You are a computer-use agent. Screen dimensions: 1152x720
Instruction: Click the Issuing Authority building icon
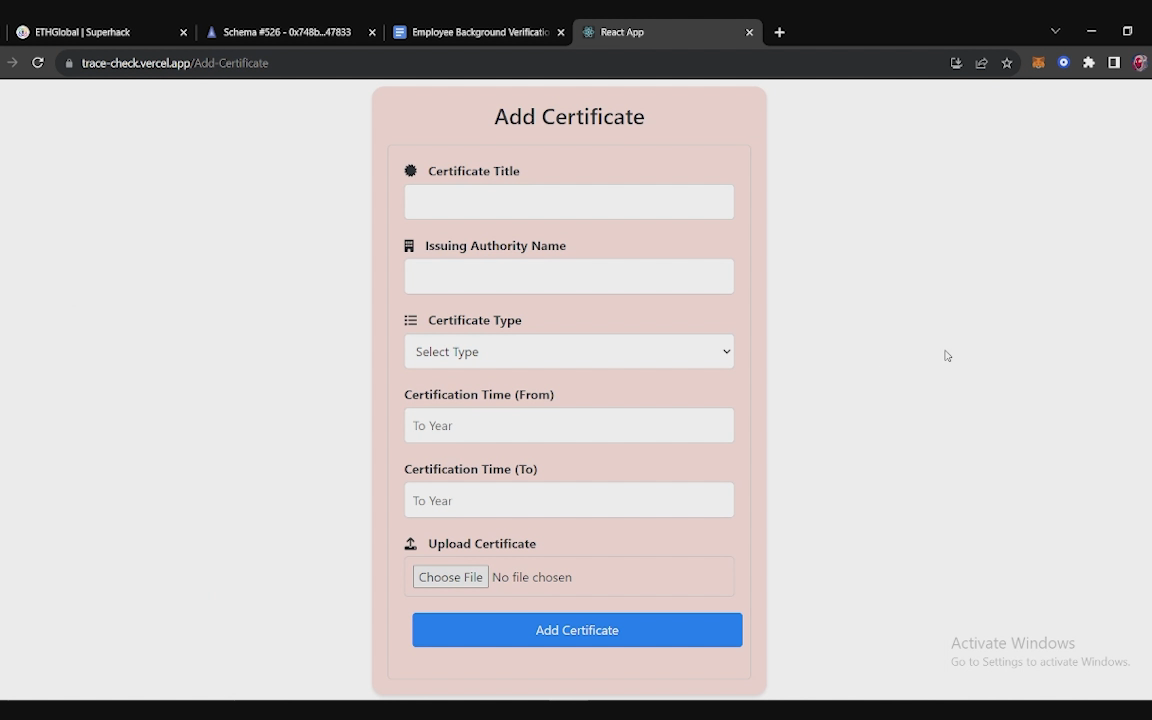coord(409,246)
